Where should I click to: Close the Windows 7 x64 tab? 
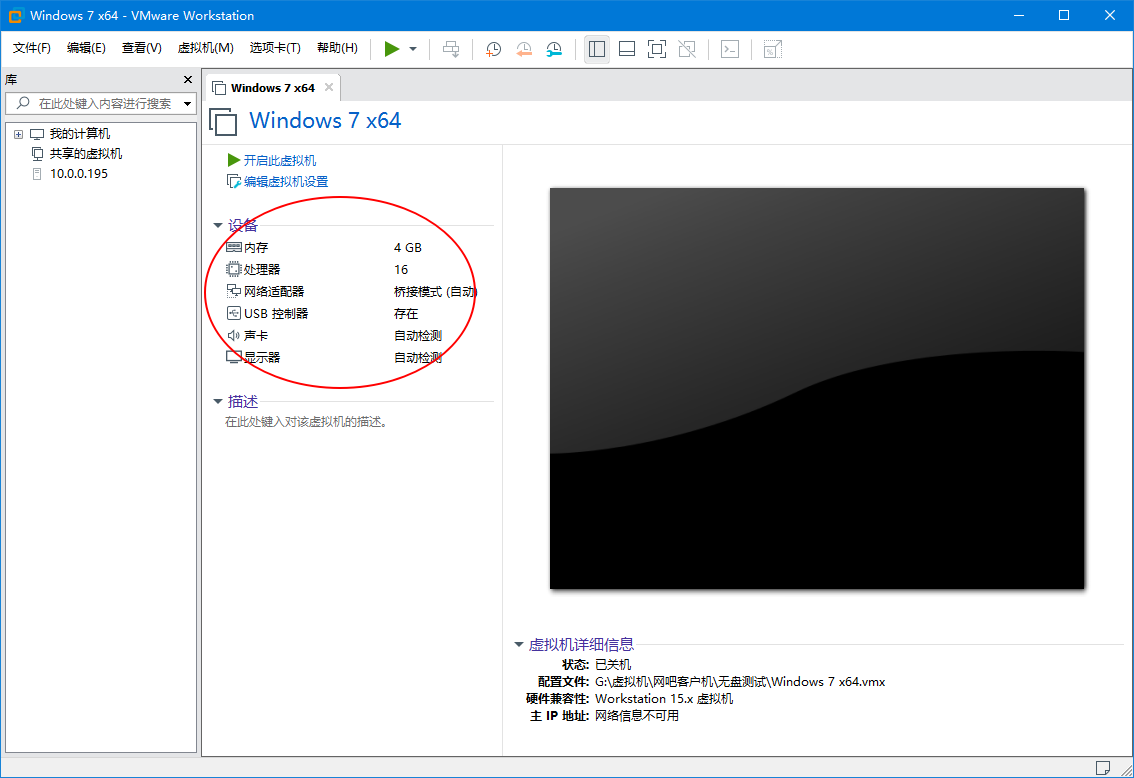[x=329, y=87]
